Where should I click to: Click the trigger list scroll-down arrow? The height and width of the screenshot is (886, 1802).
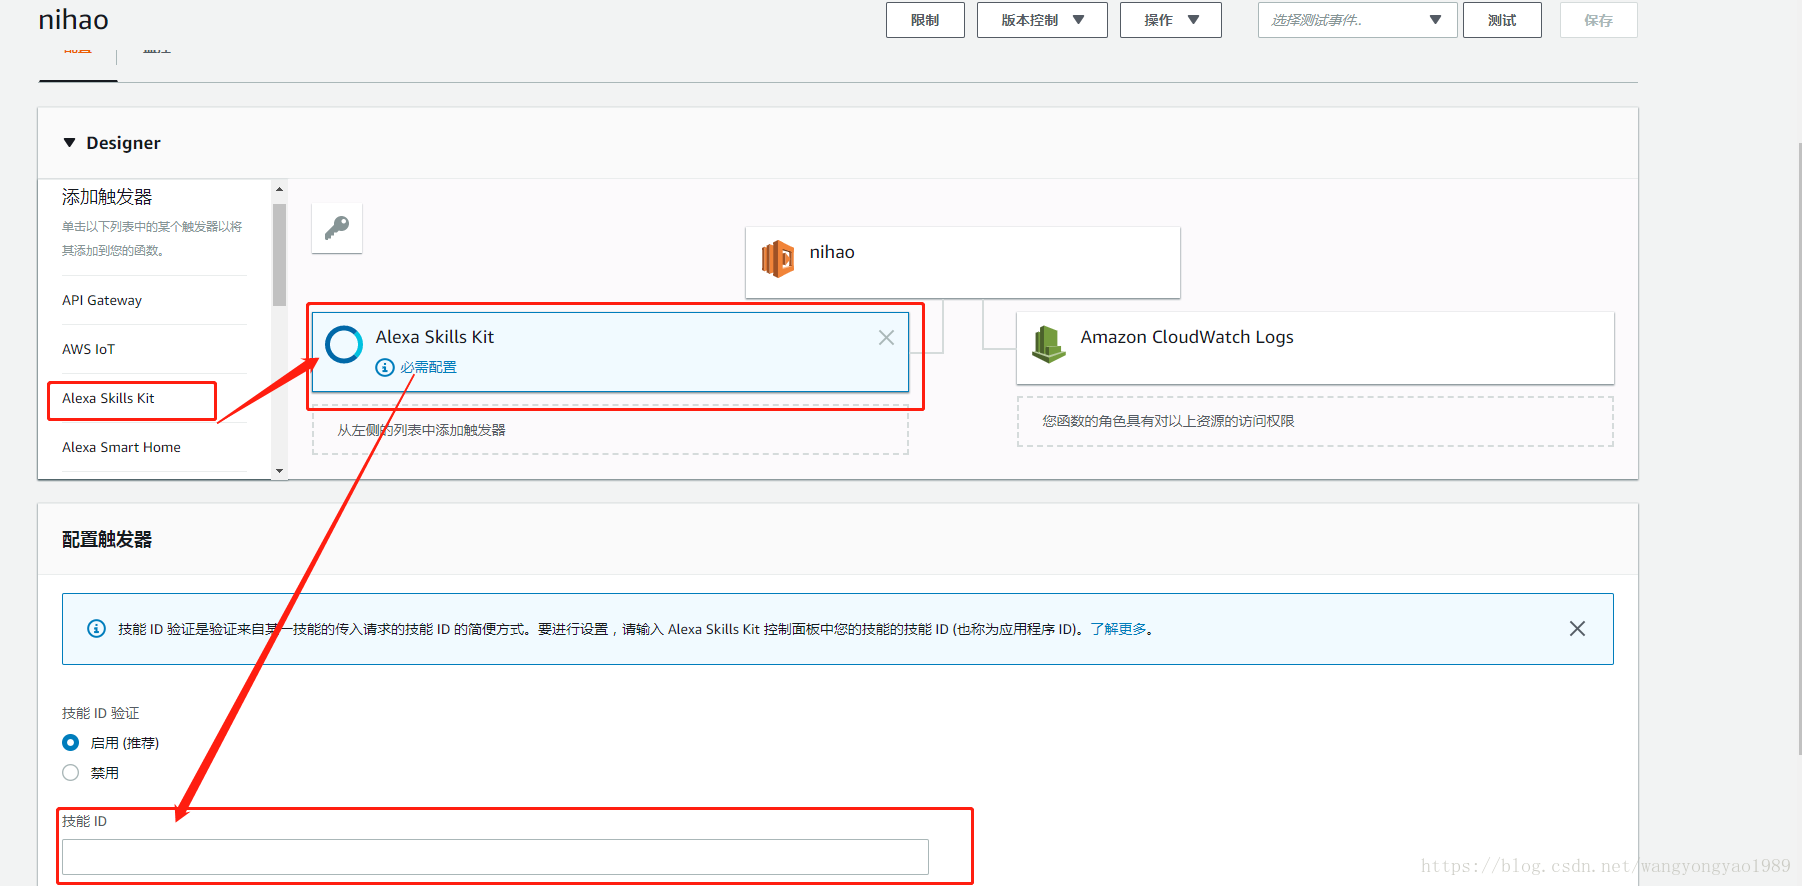[x=280, y=471]
